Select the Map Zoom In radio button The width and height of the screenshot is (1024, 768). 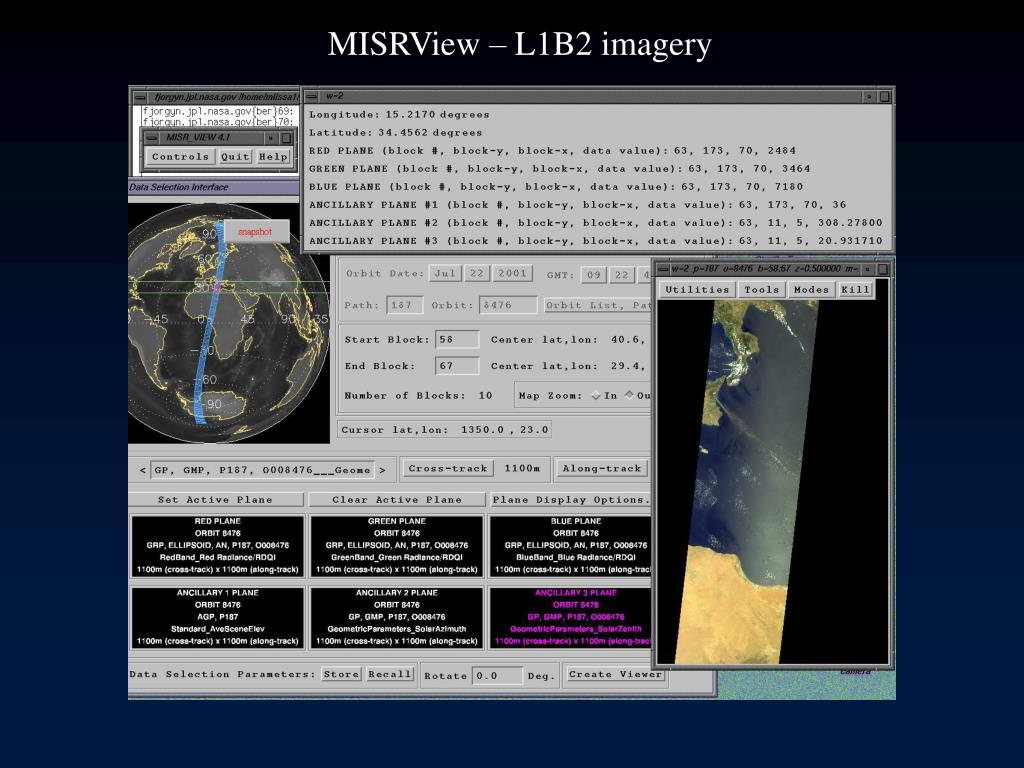[596, 395]
